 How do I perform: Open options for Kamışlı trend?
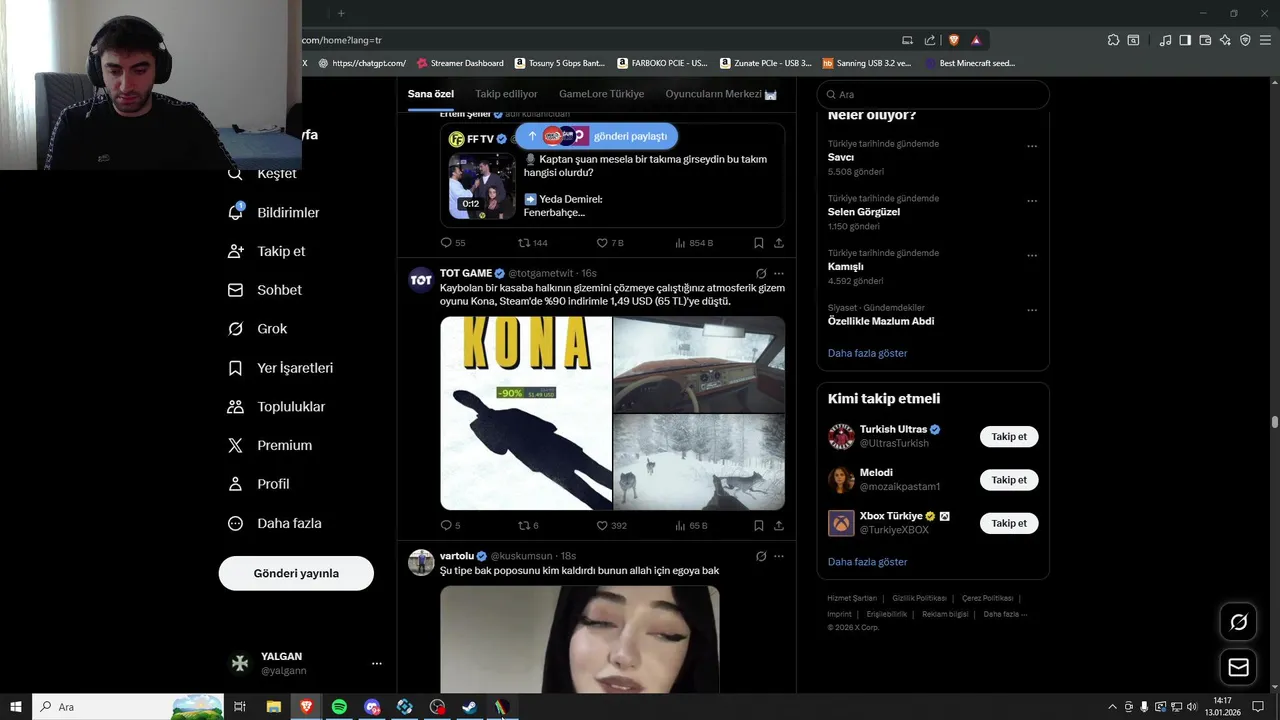coord(1032,256)
